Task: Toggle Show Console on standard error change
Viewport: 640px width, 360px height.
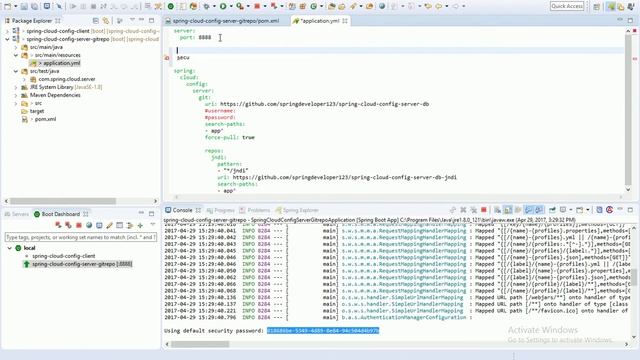Action: 539,210
